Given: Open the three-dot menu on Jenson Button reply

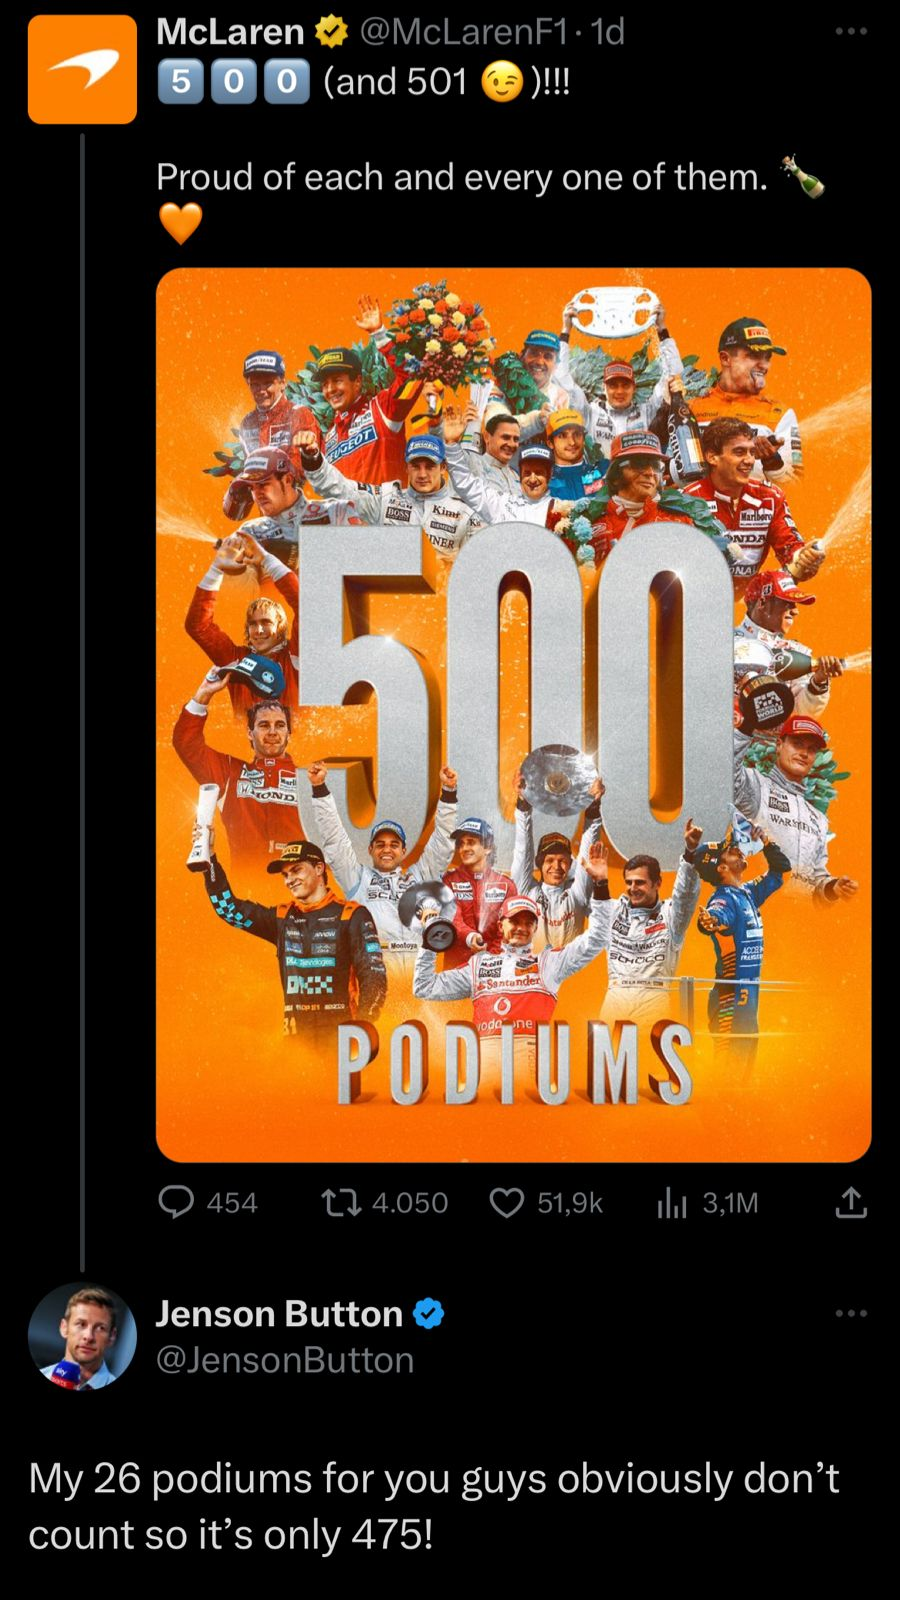Looking at the screenshot, I should point(851,1313).
